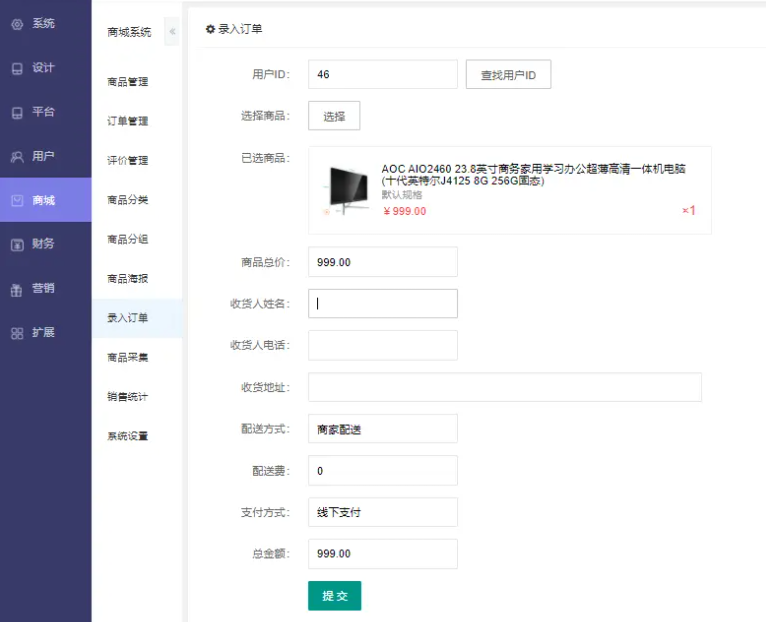Click the 查找用户ID button
The height and width of the screenshot is (622, 766).
(509, 74)
